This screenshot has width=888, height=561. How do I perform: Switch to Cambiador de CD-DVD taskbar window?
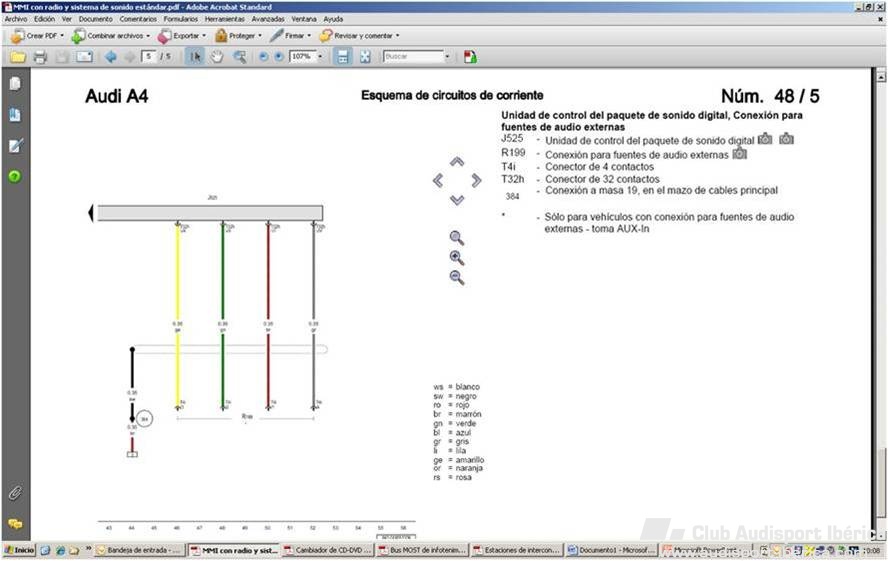[328, 550]
